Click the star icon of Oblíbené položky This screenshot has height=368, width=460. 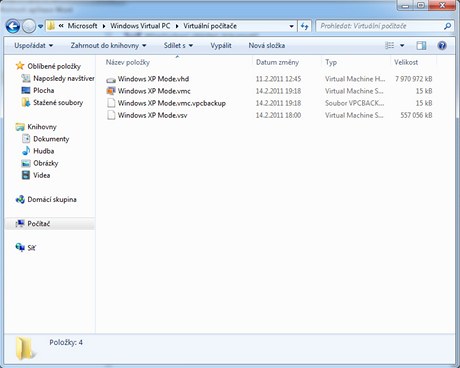(20, 66)
